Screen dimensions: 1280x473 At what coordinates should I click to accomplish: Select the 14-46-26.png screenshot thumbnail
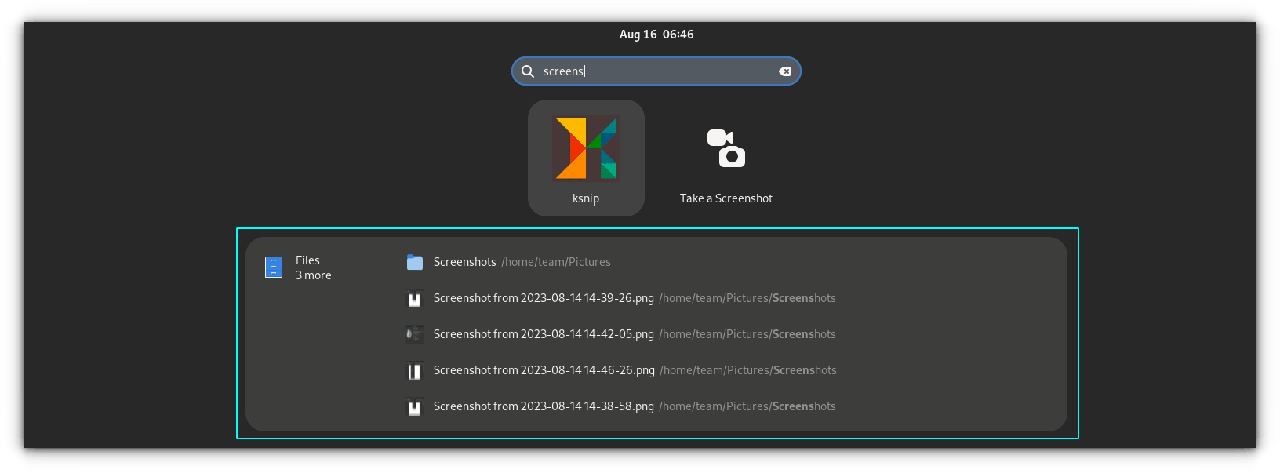click(415, 370)
